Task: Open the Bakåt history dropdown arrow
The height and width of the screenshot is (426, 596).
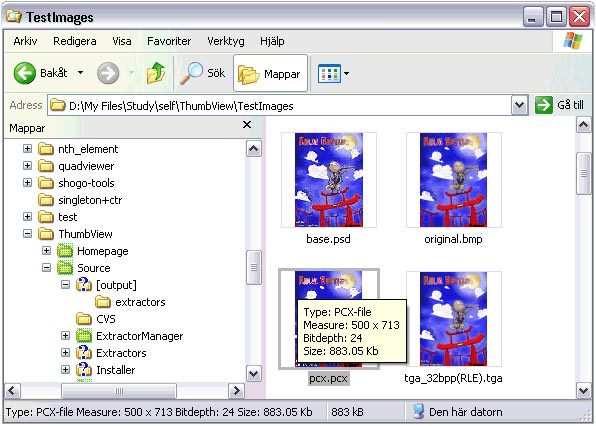Action: [x=81, y=73]
